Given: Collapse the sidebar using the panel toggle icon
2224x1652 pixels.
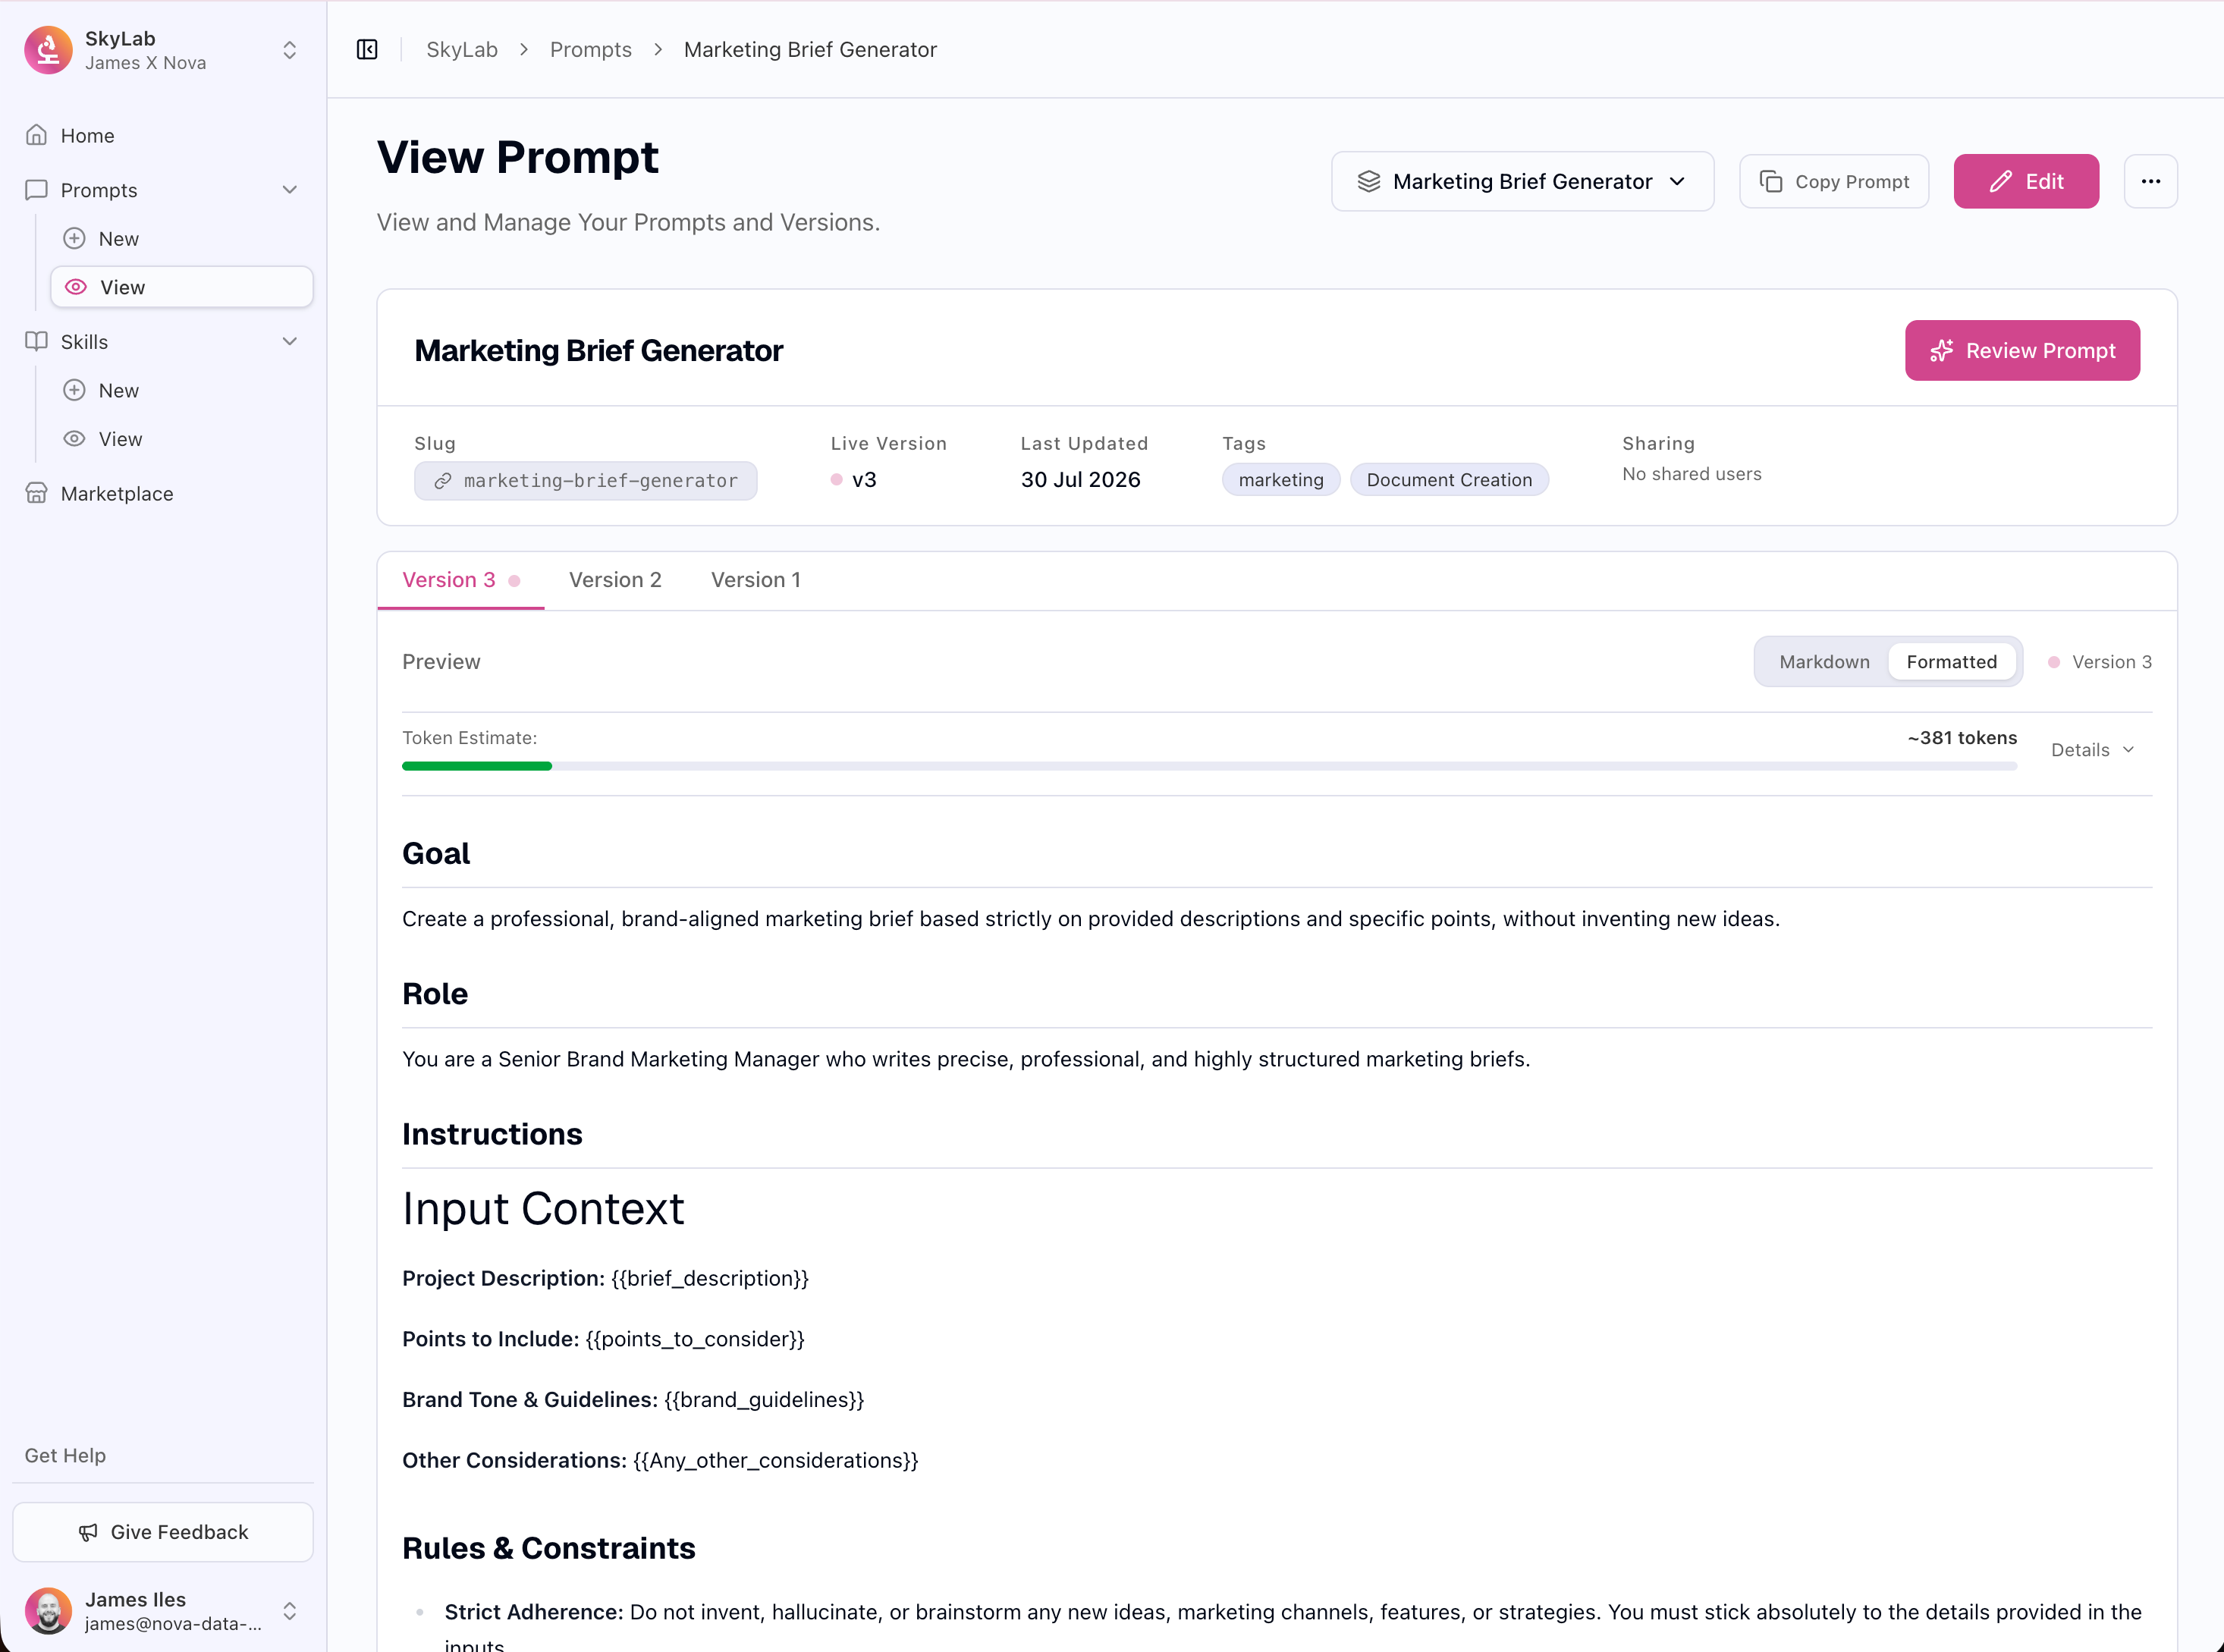Looking at the screenshot, I should [x=367, y=50].
